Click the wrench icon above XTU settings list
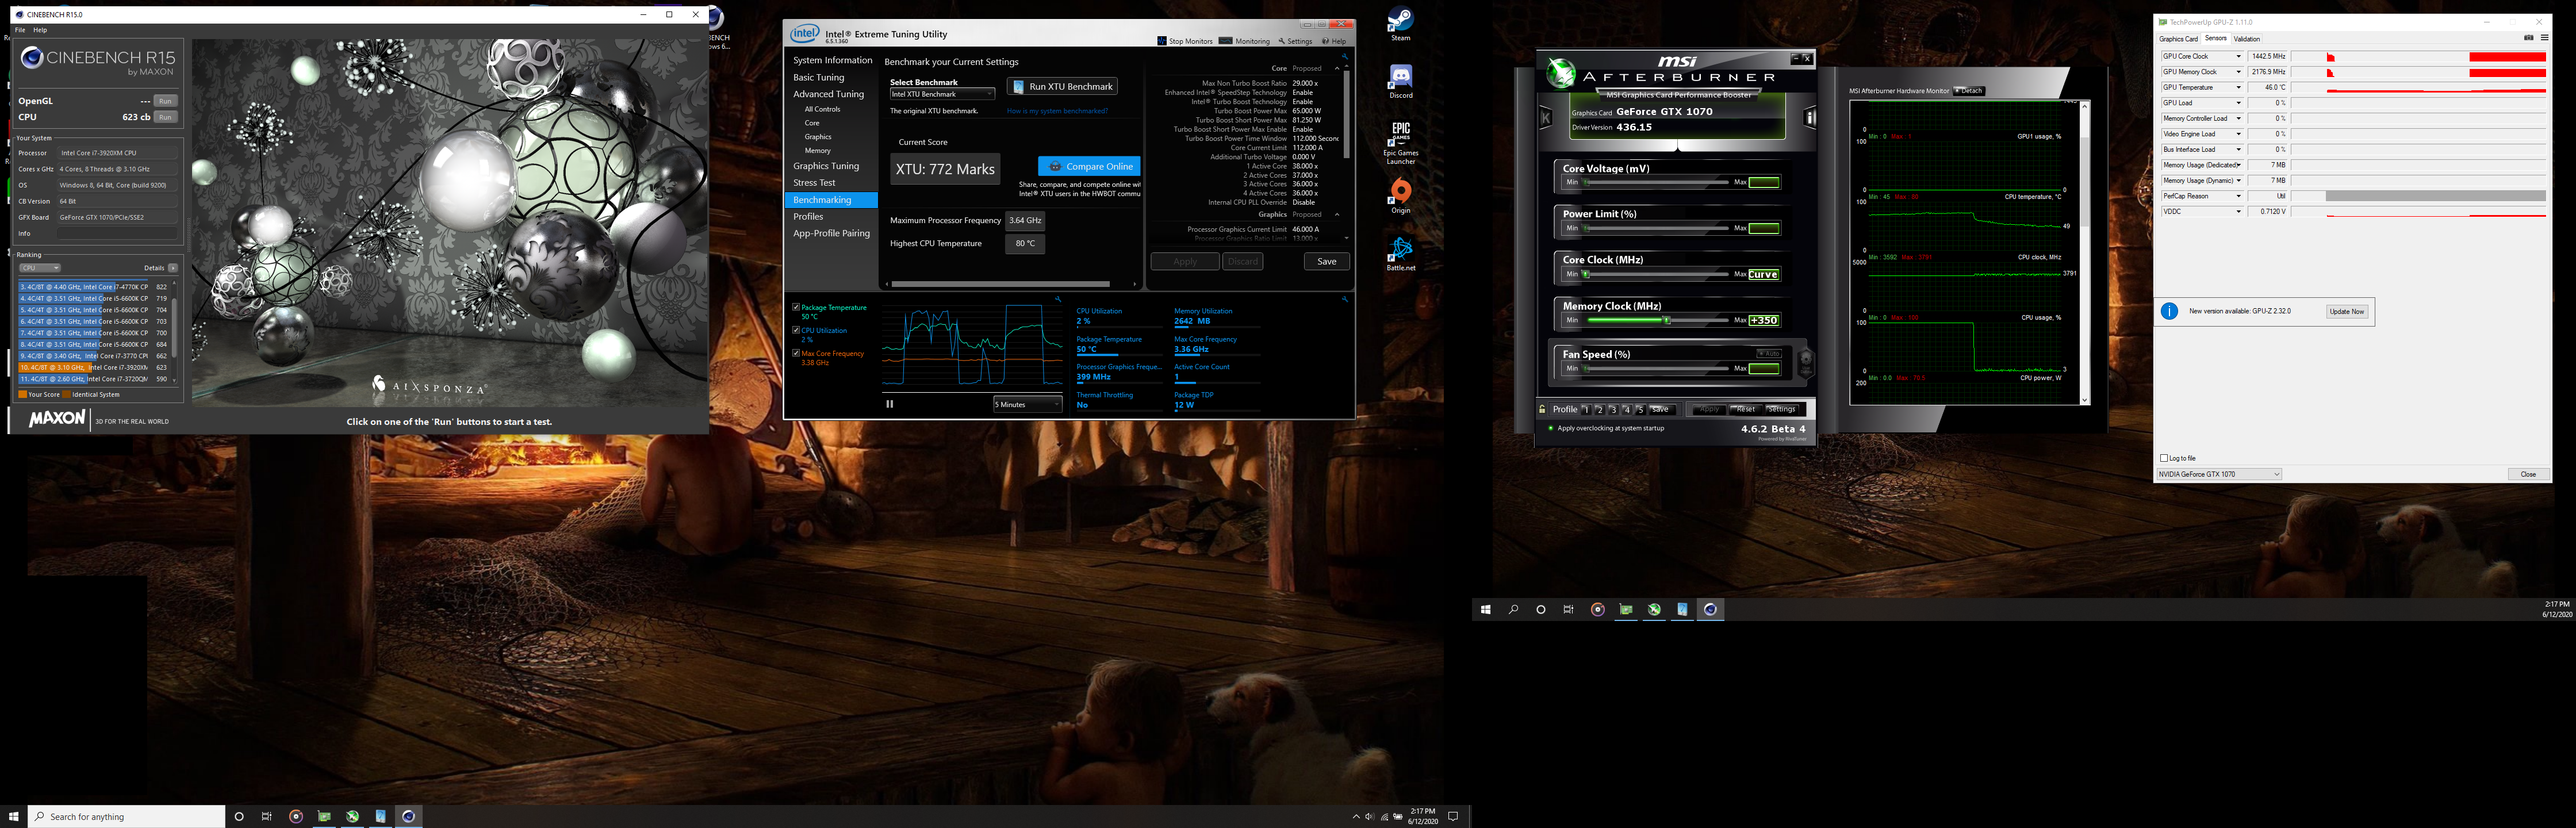2576x828 pixels. (1345, 56)
